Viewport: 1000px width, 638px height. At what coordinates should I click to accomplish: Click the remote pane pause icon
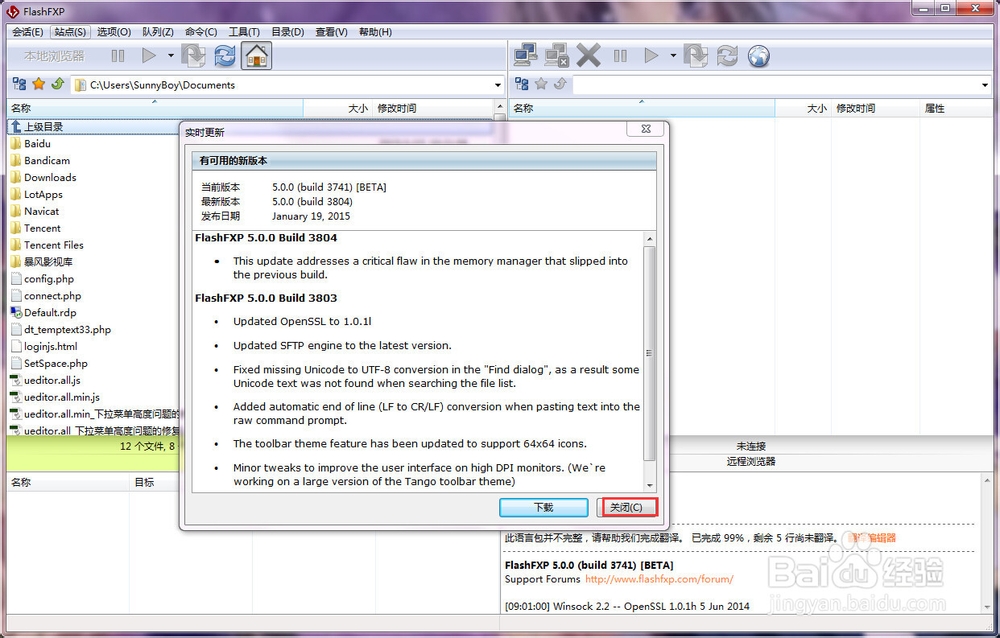click(x=620, y=56)
